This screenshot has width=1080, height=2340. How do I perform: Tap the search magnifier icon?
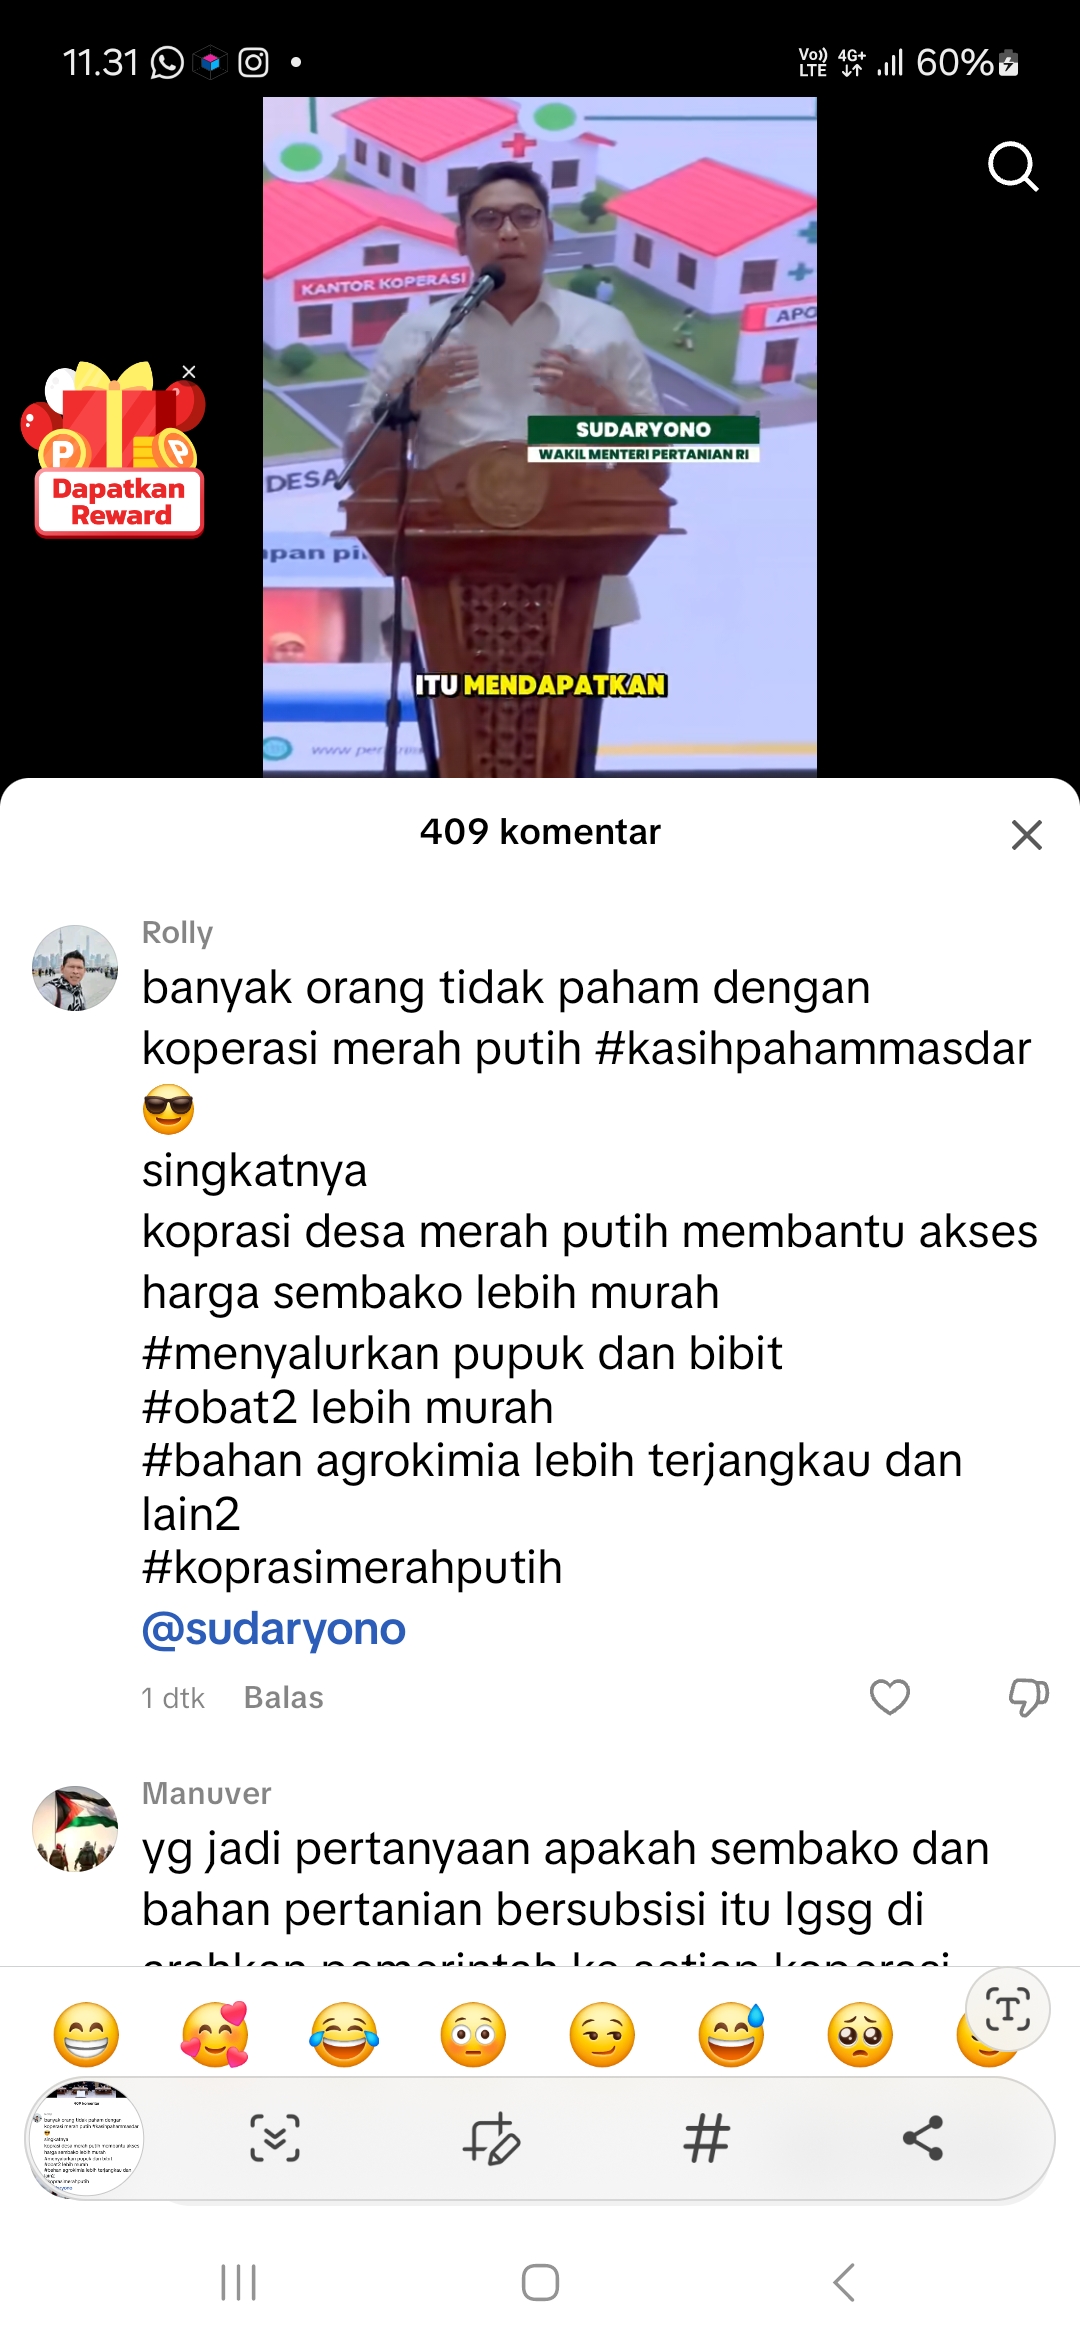click(1013, 166)
